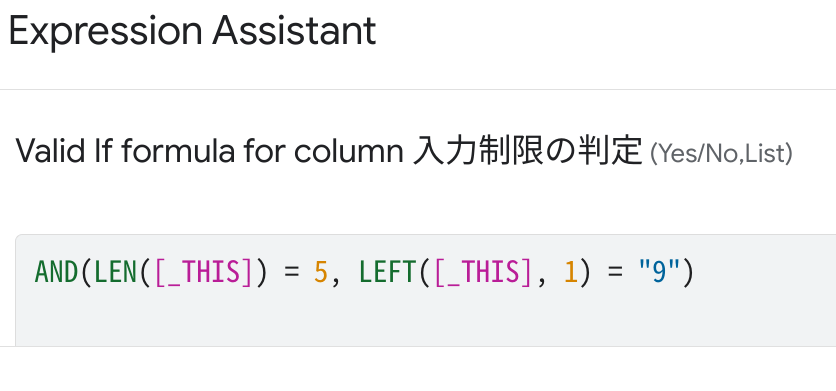836x391 pixels.
Task: Place cursor on the AND function keyword
Action: point(57,272)
